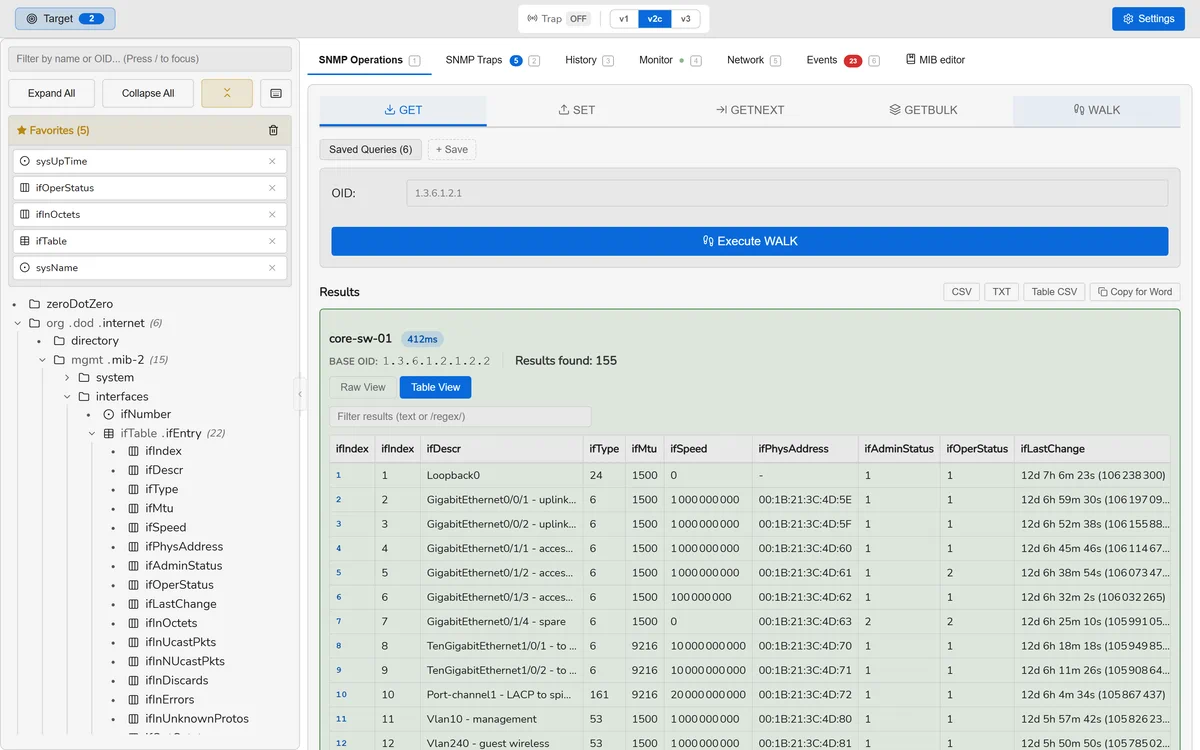The image size is (1200, 750).
Task: Open the ifTable favorite via its table icon
Action: (x=25, y=241)
